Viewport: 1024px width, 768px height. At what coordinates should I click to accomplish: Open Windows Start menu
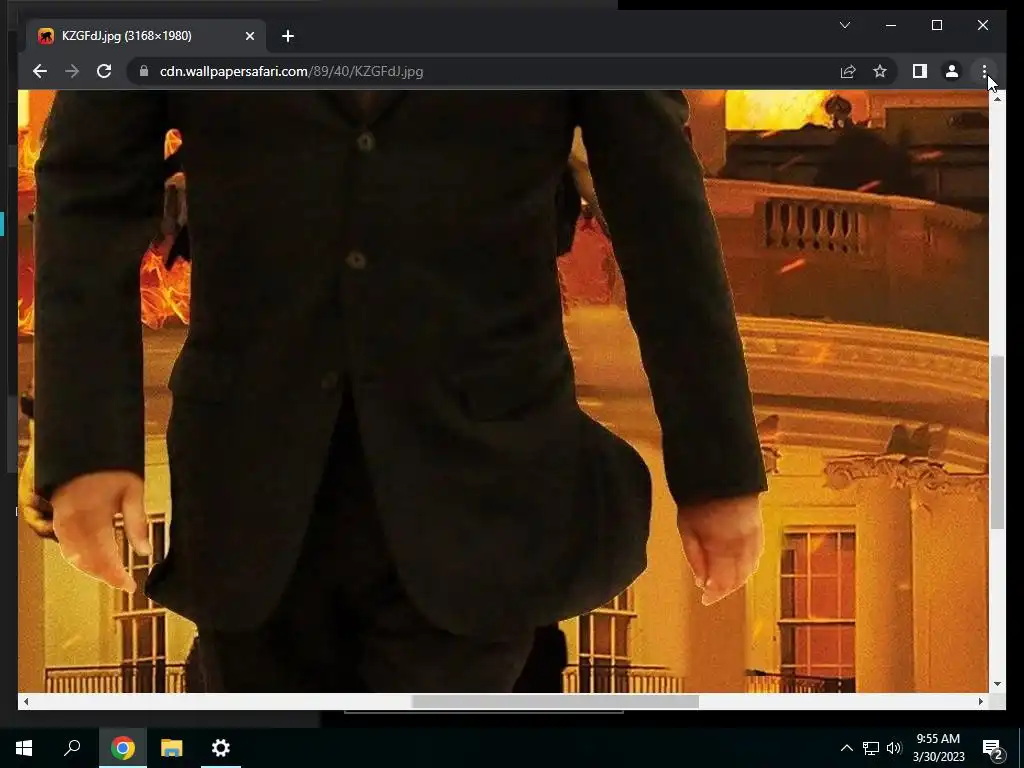(24, 748)
